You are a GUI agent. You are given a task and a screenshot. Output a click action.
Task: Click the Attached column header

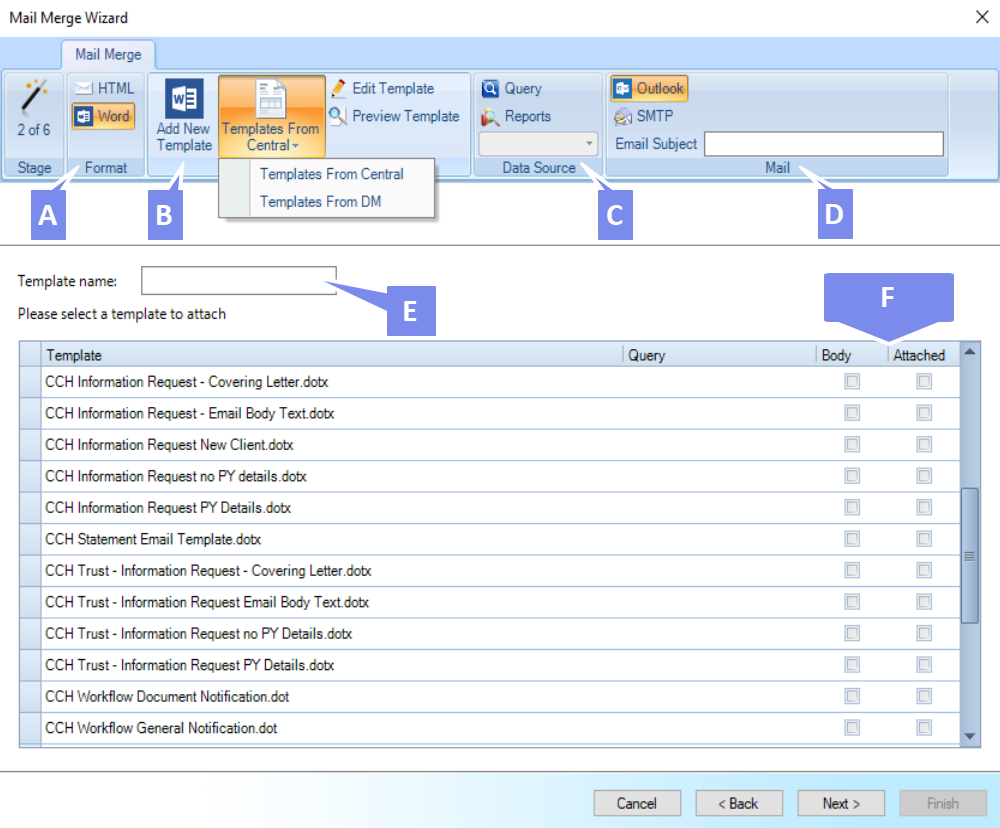click(924, 355)
